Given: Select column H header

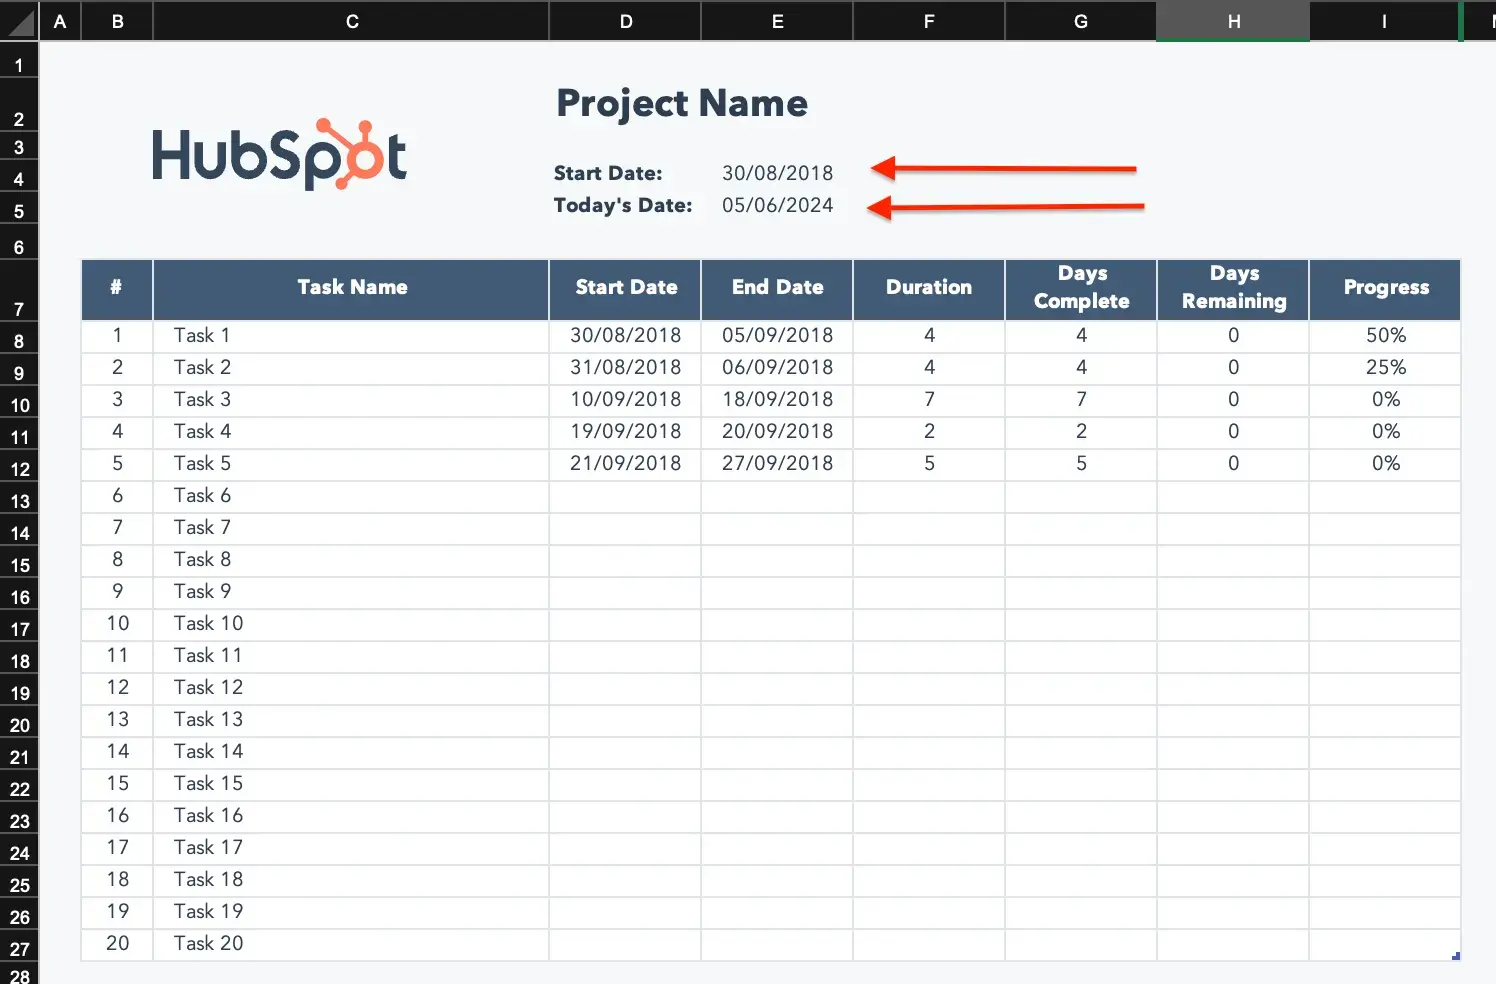Looking at the screenshot, I should coord(1233,22).
